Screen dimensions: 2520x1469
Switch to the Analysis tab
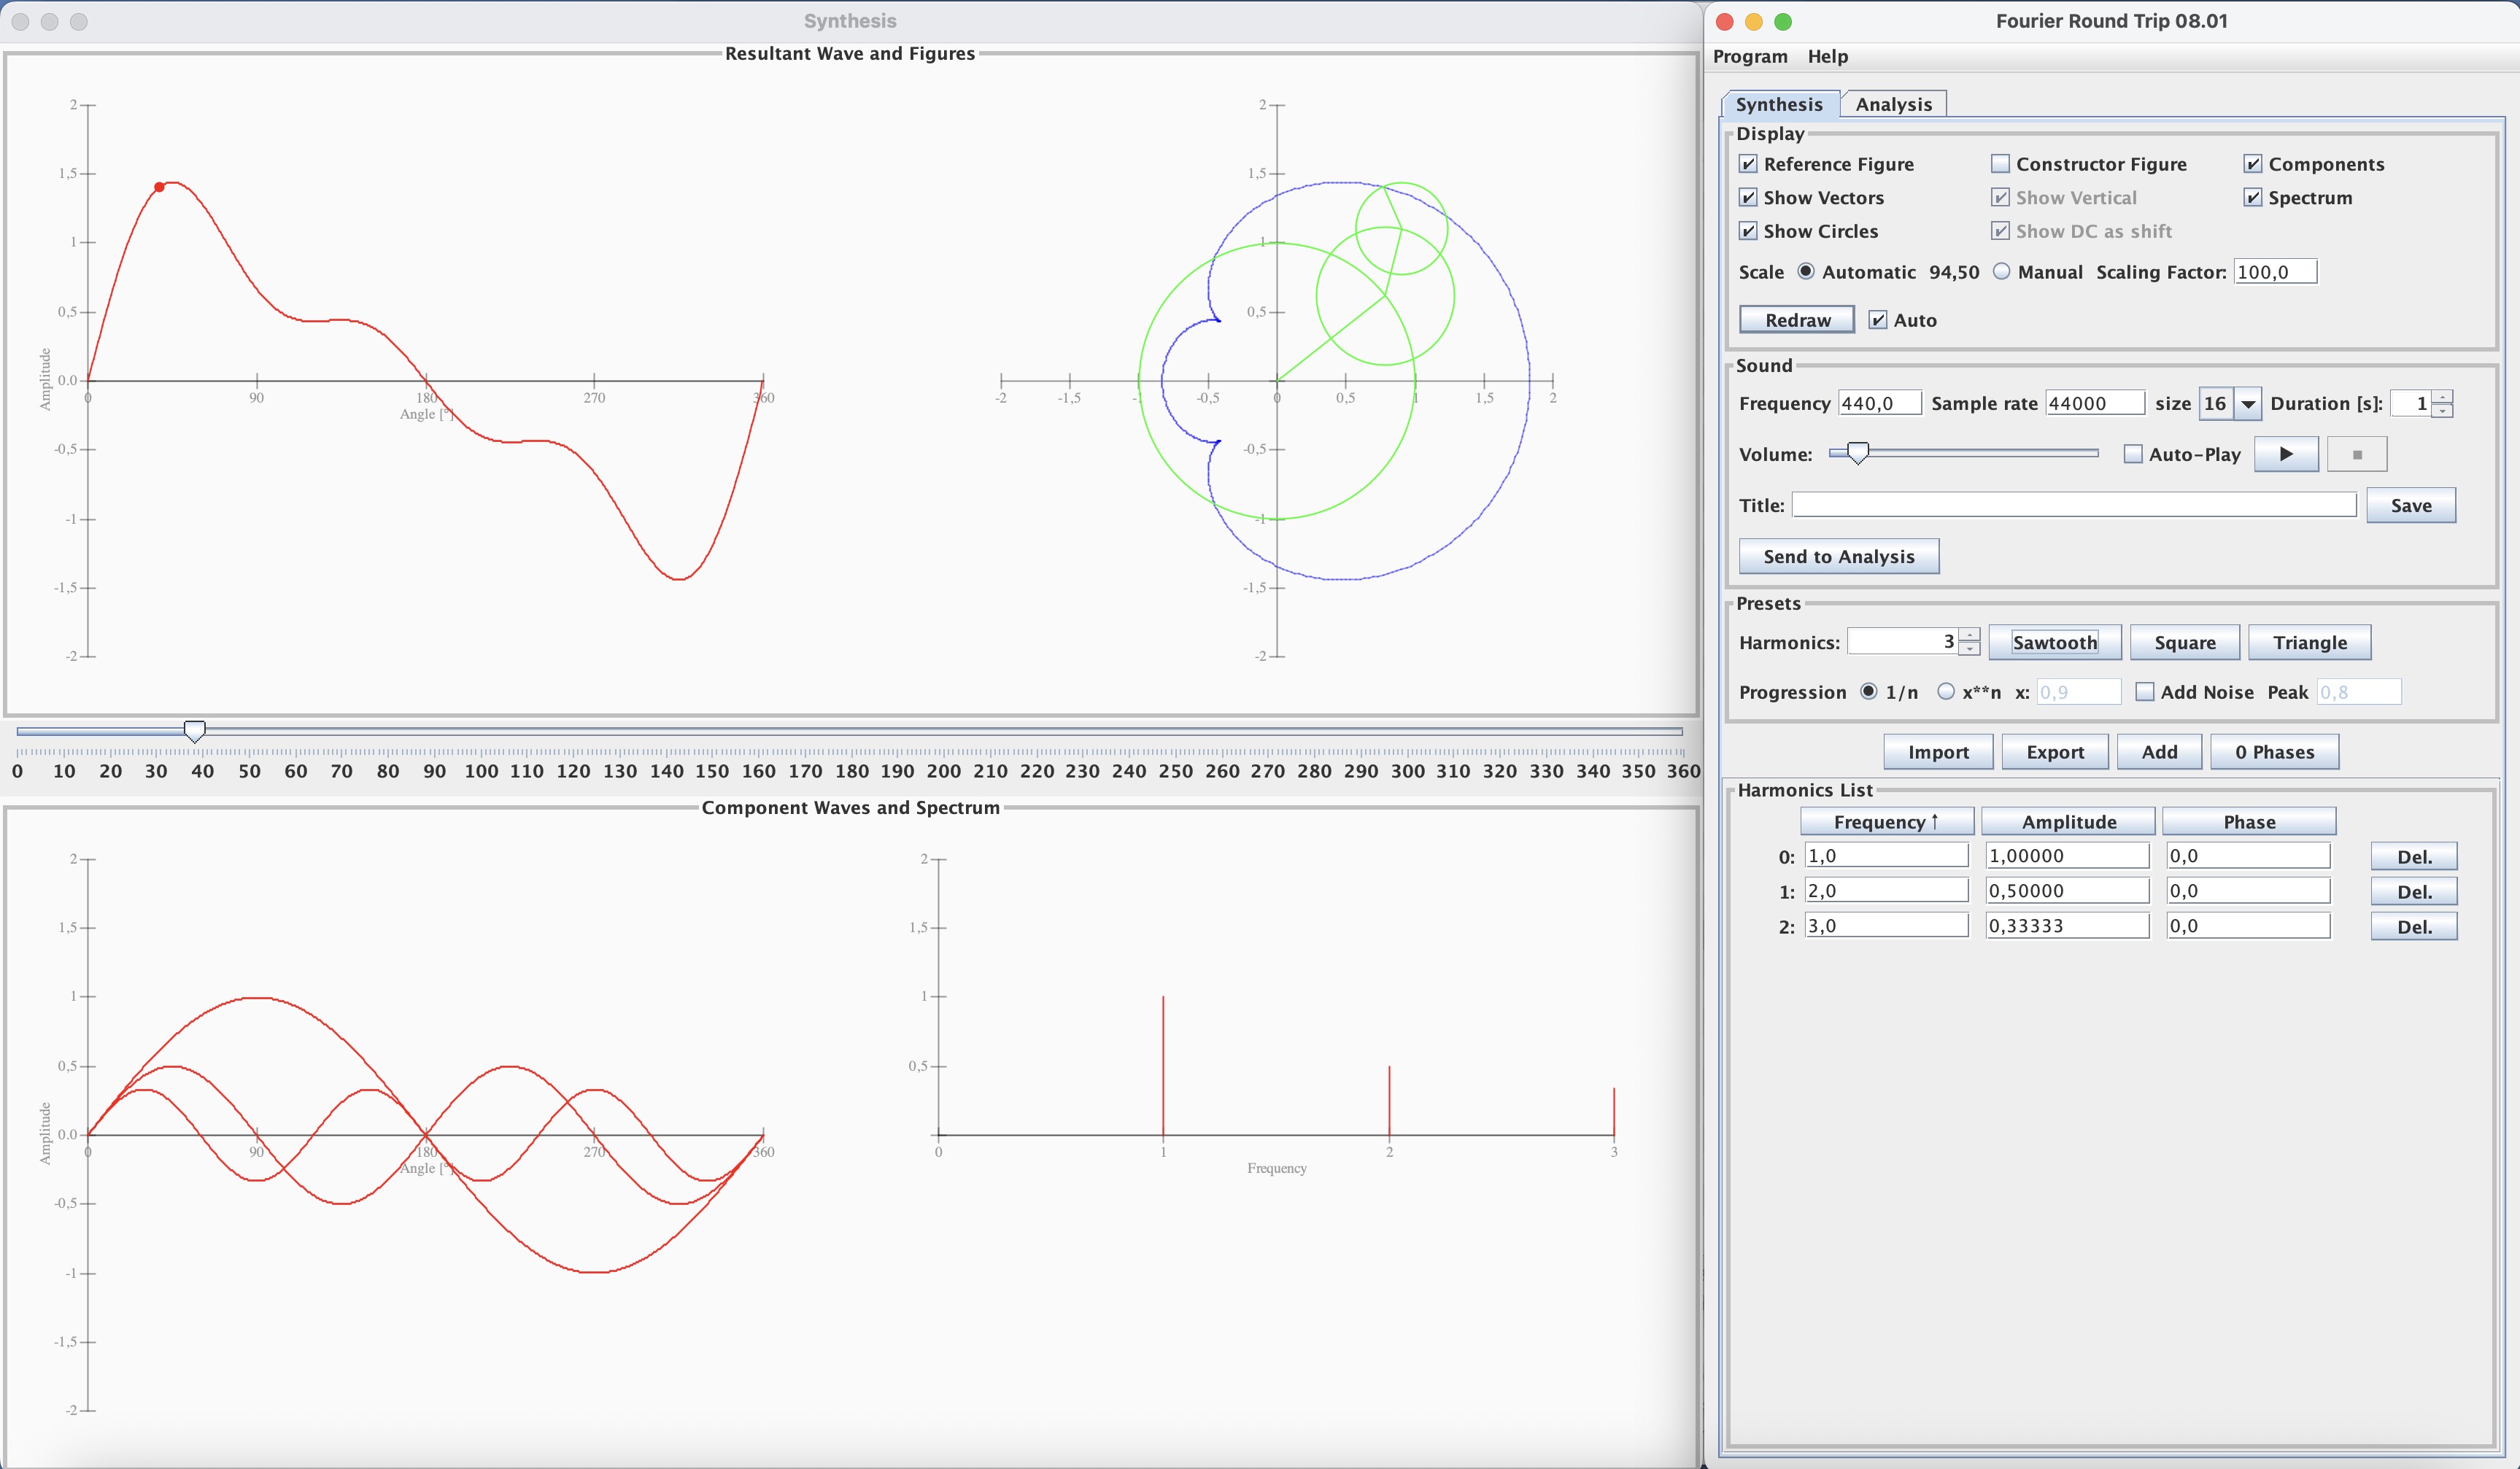click(x=1893, y=104)
